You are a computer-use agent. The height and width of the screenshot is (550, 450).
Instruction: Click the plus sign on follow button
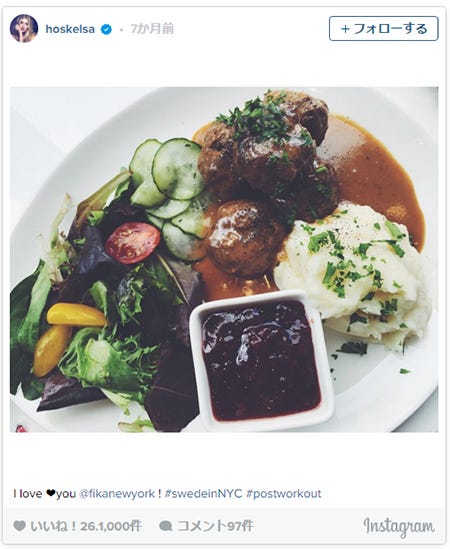click(345, 29)
